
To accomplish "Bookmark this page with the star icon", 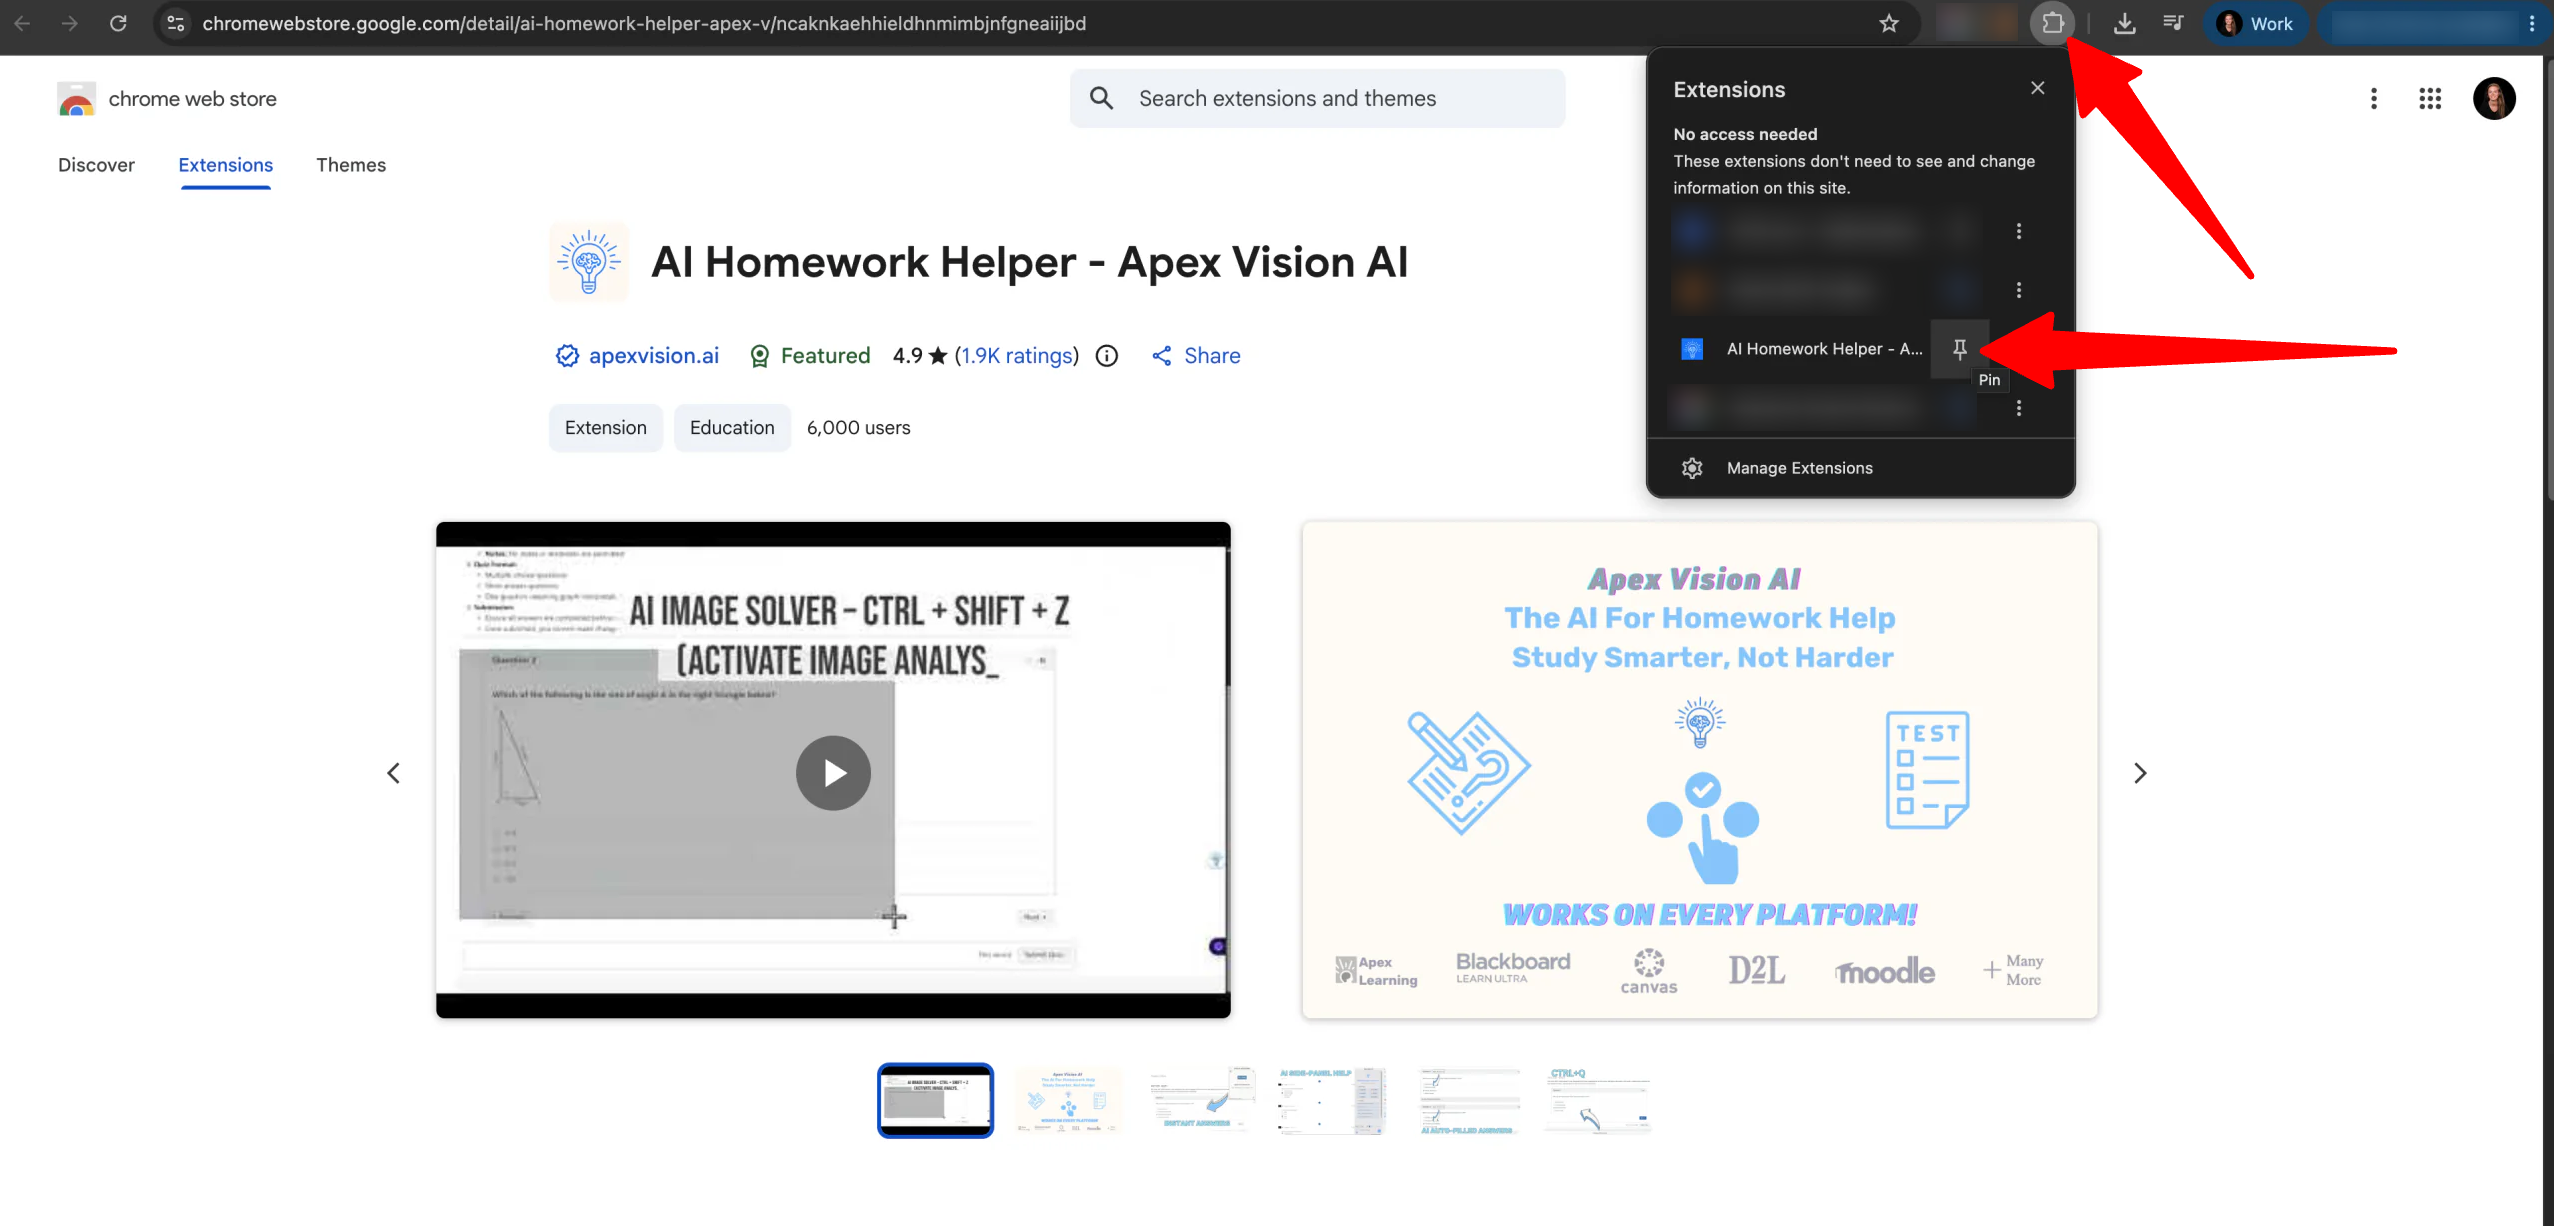I will tap(1888, 23).
